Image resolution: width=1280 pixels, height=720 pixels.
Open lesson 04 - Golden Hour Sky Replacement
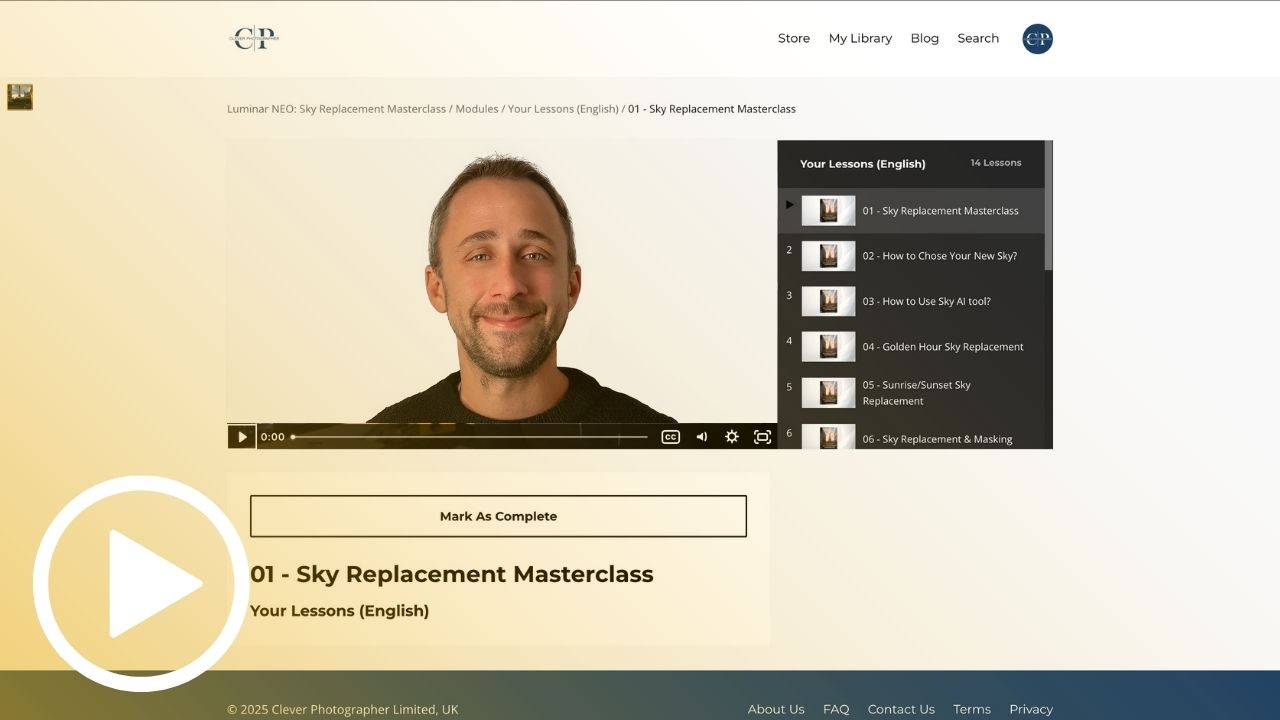911,347
